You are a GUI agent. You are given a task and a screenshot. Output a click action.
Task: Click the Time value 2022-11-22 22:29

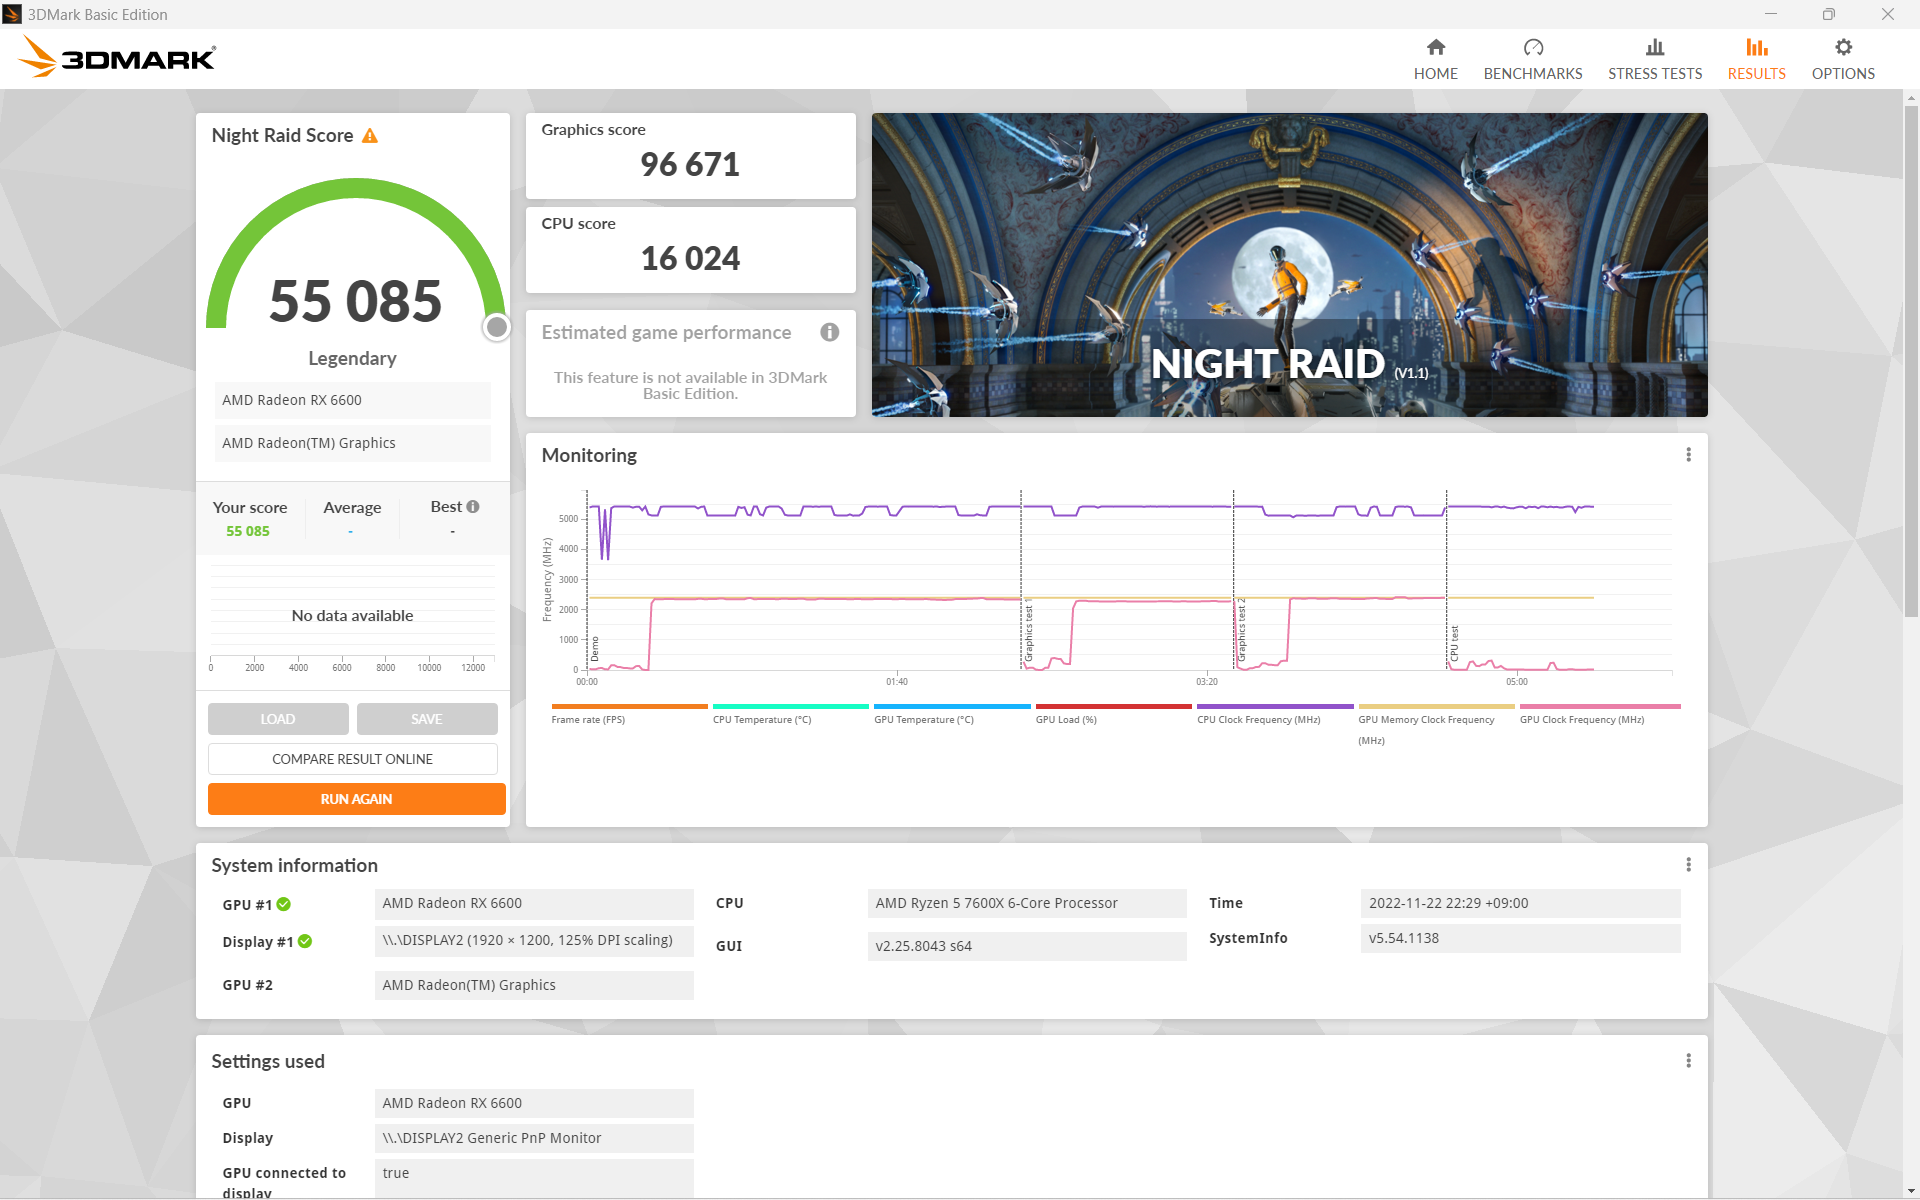click(1520, 903)
